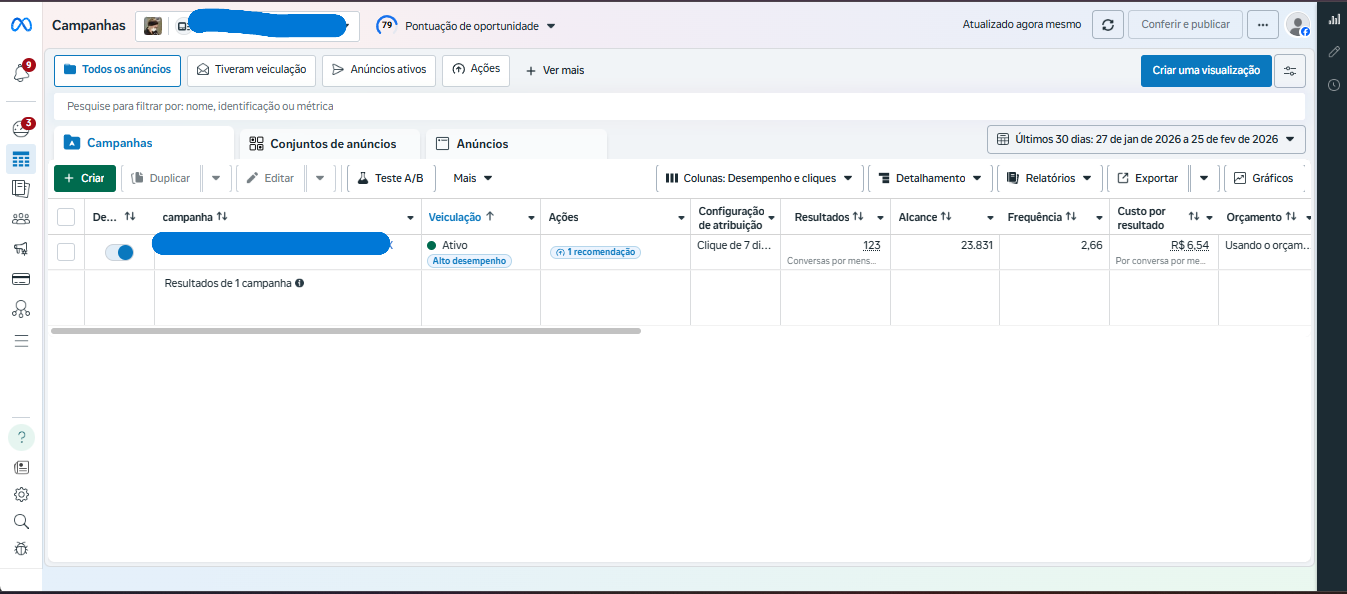Open the billing credit card icon

[21, 279]
